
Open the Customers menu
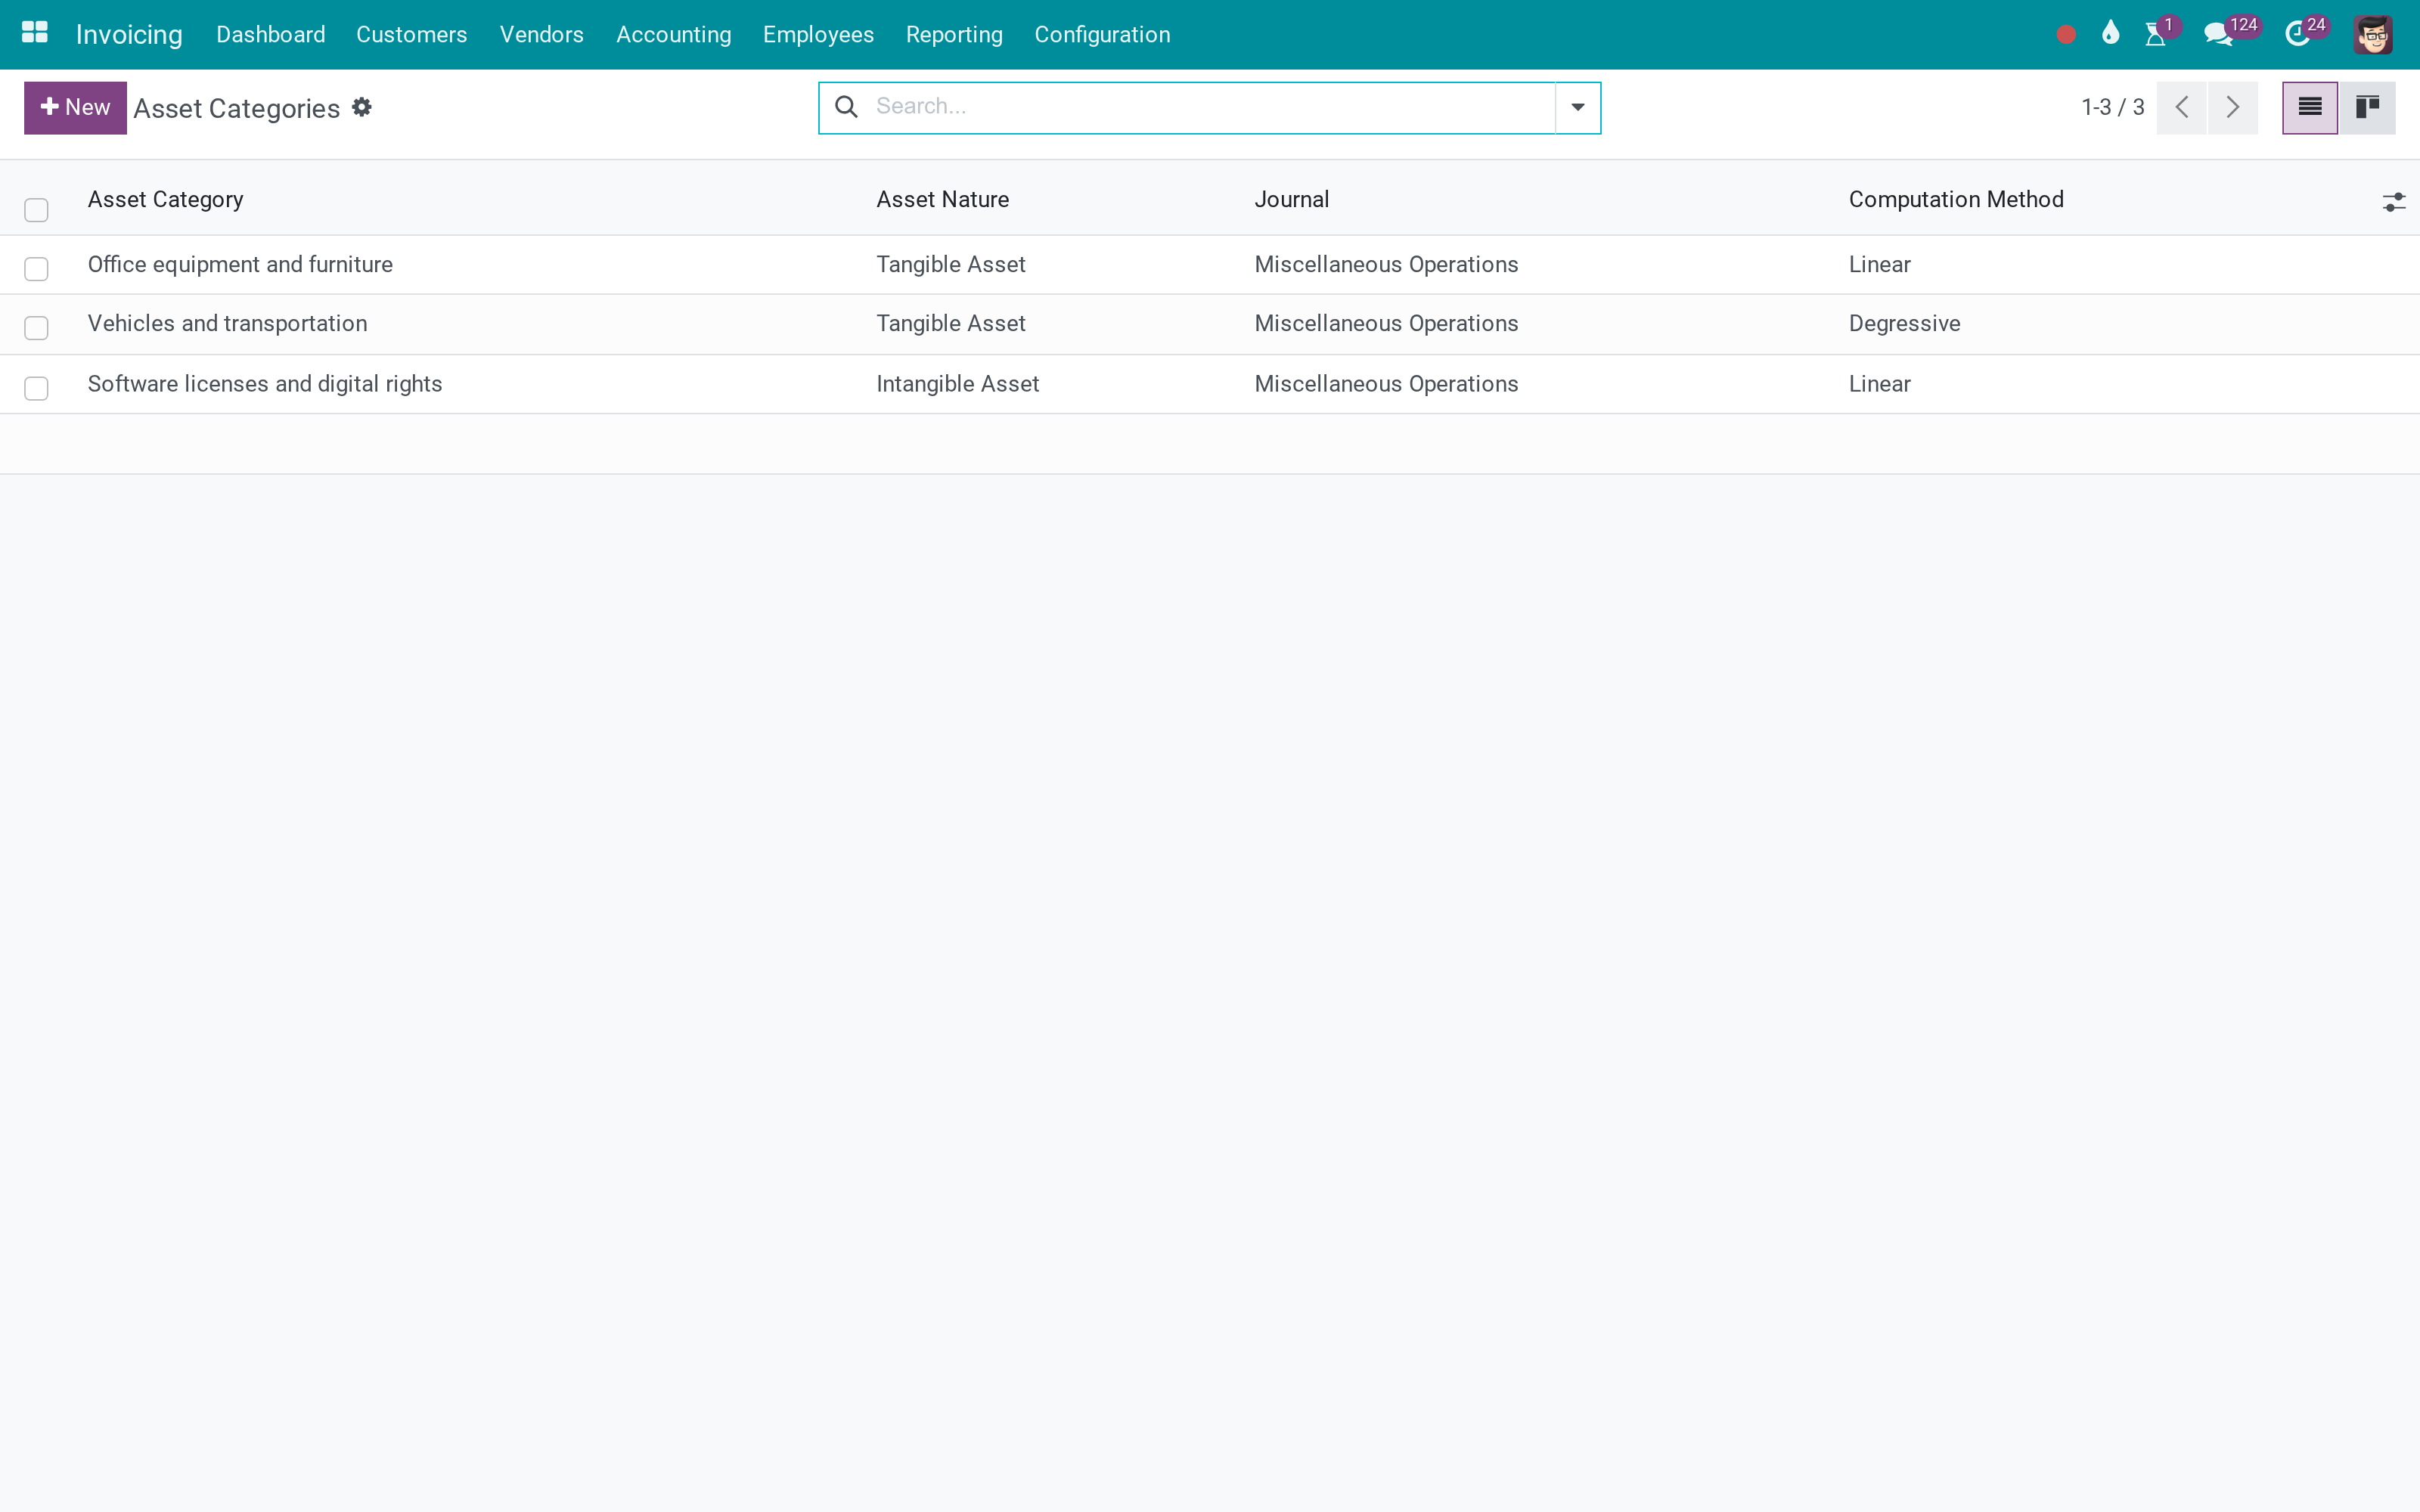click(411, 34)
